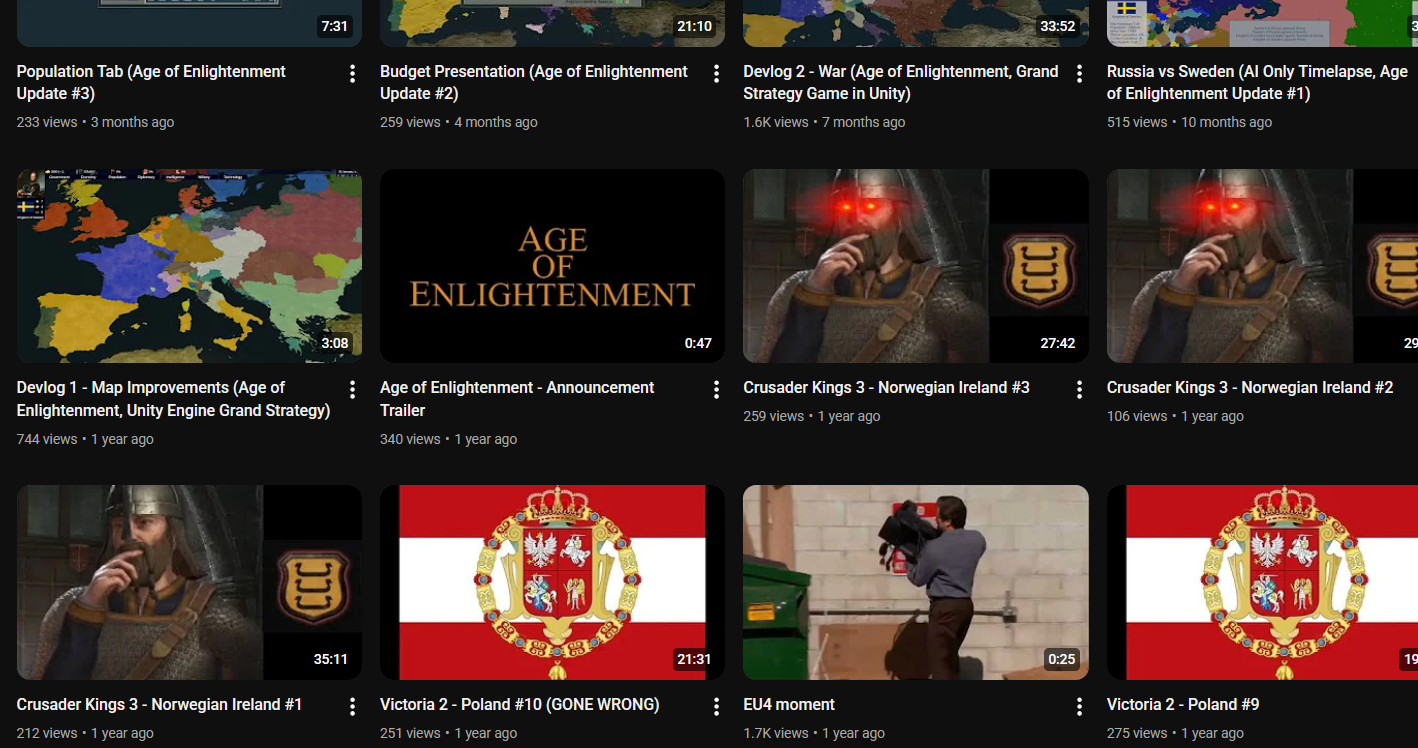Open the Victoria 2 - Poland #10 (GONE WRONG) title
The width and height of the screenshot is (1418, 748).
coord(520,705)
